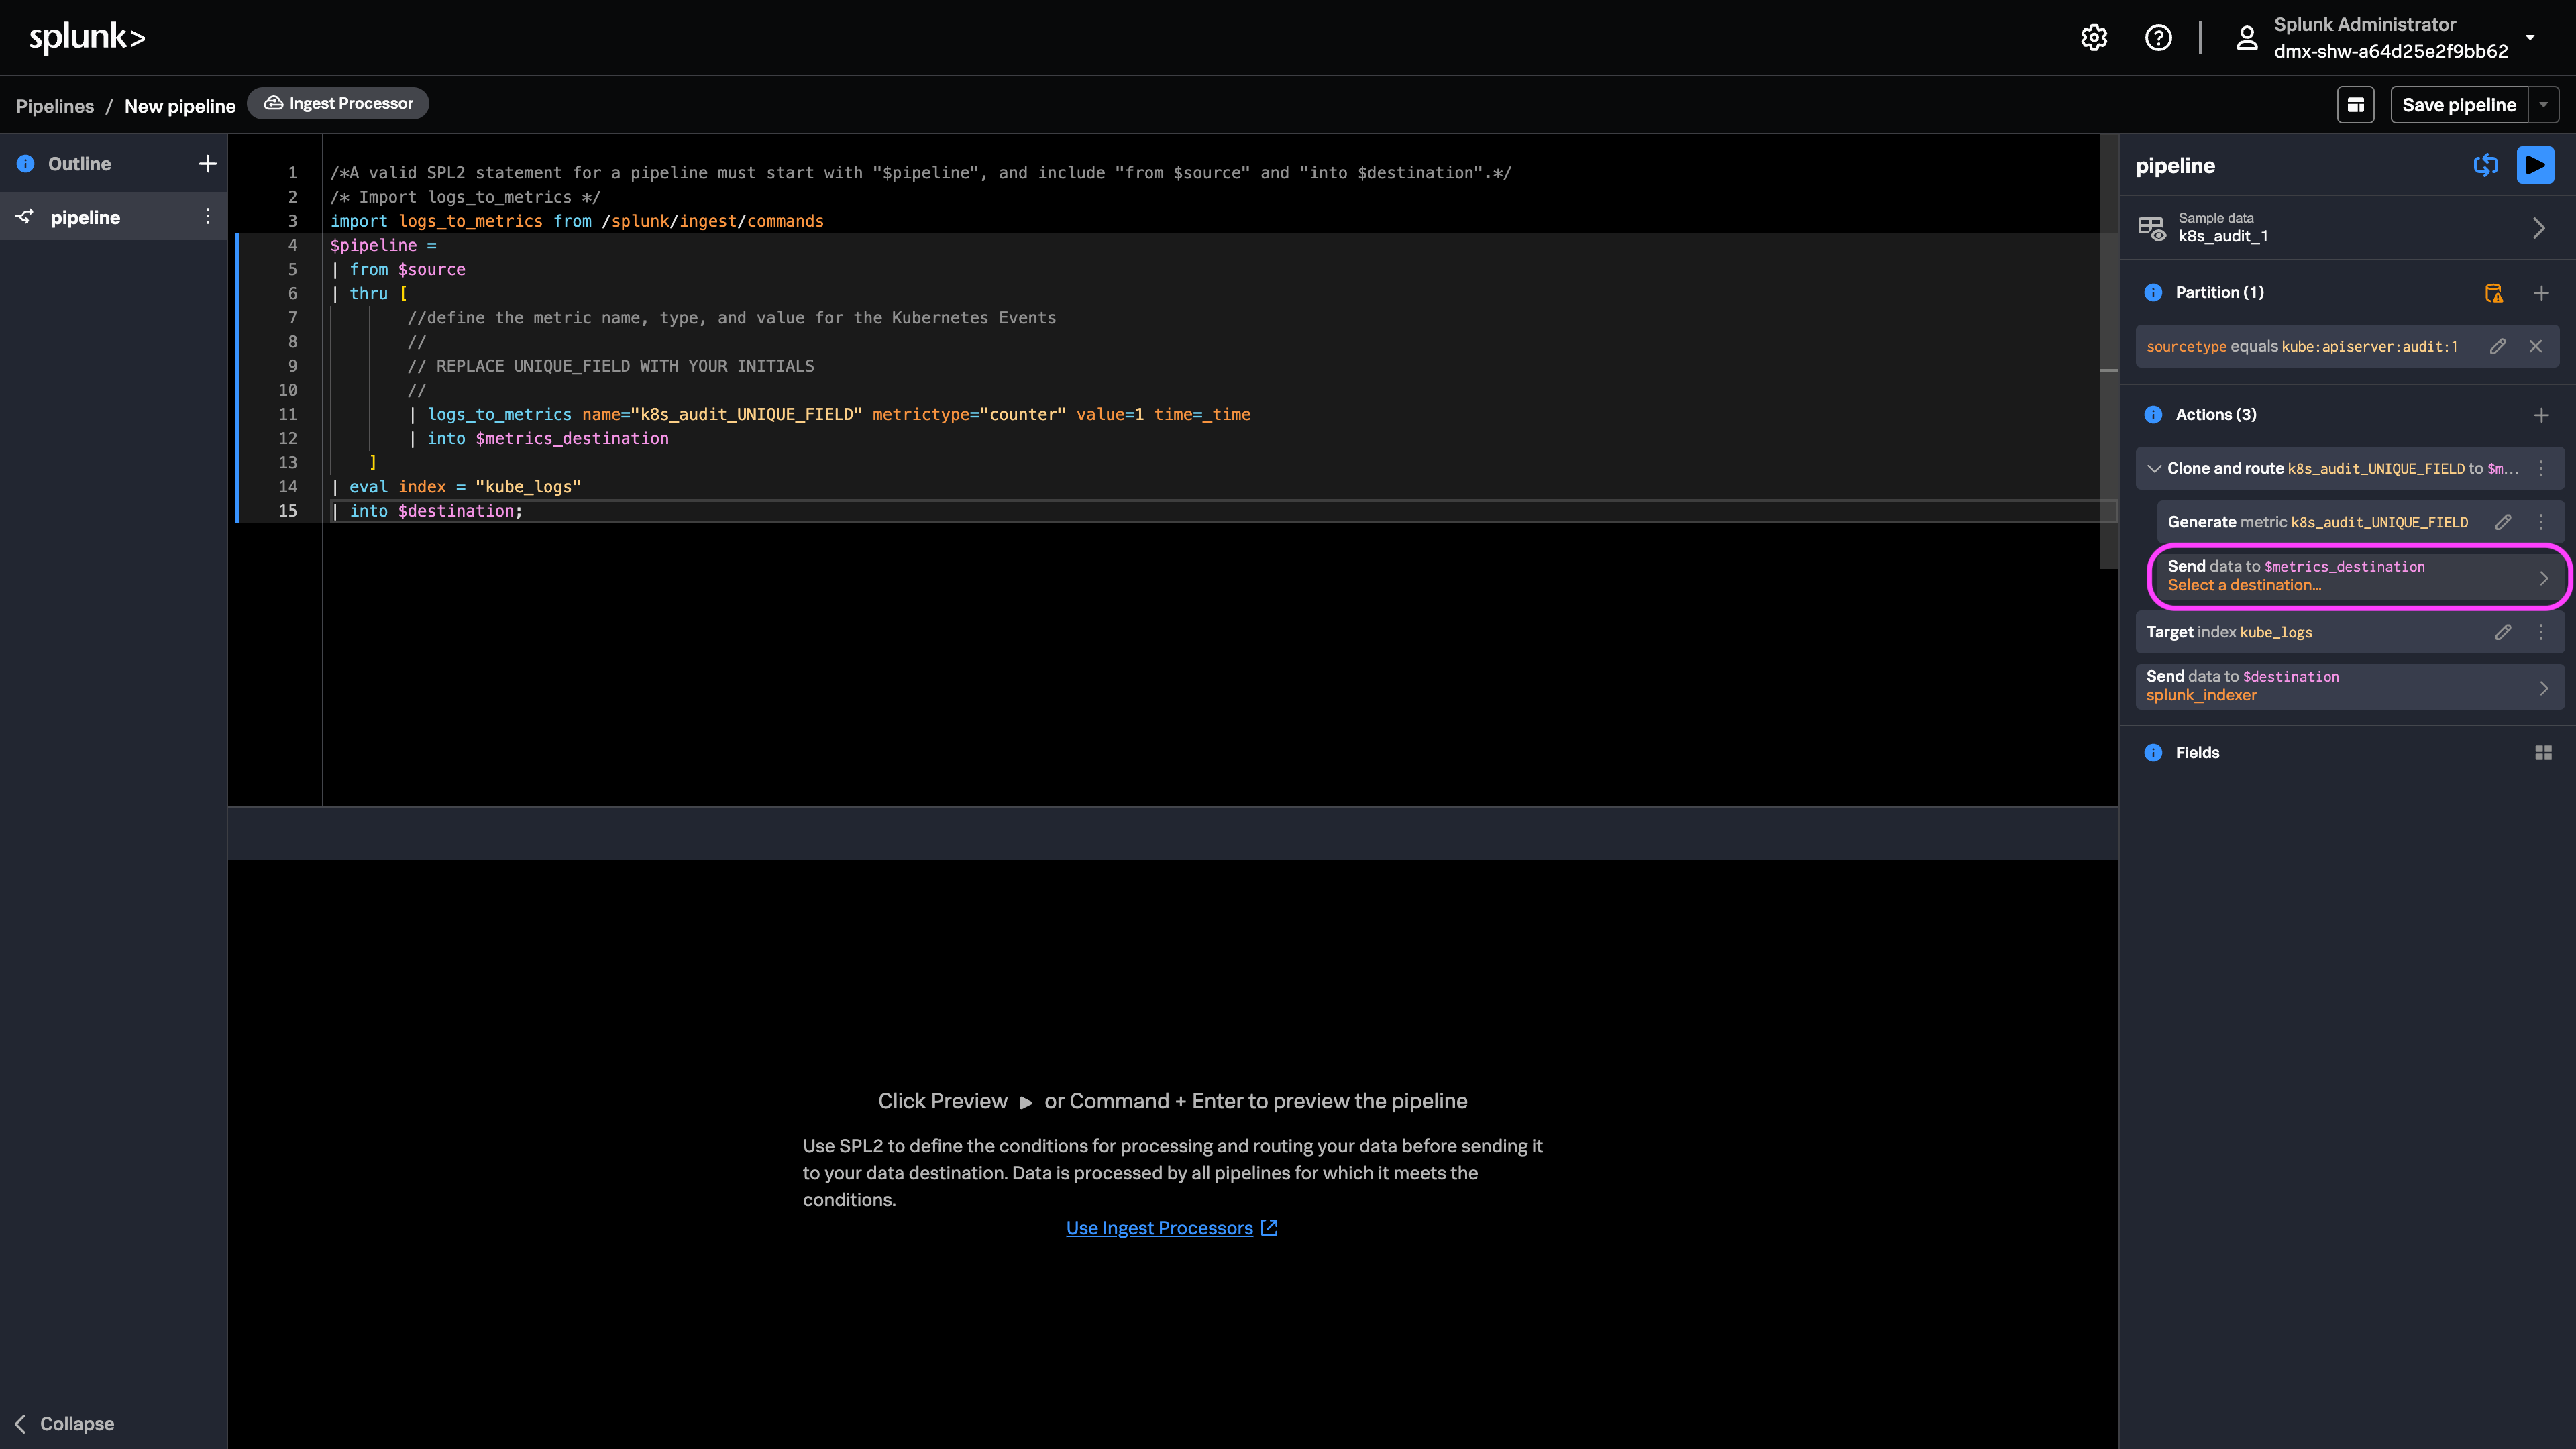Collapse the left sidebar
This screenshot has width=2576, height=1449.
pos(65,1423)
